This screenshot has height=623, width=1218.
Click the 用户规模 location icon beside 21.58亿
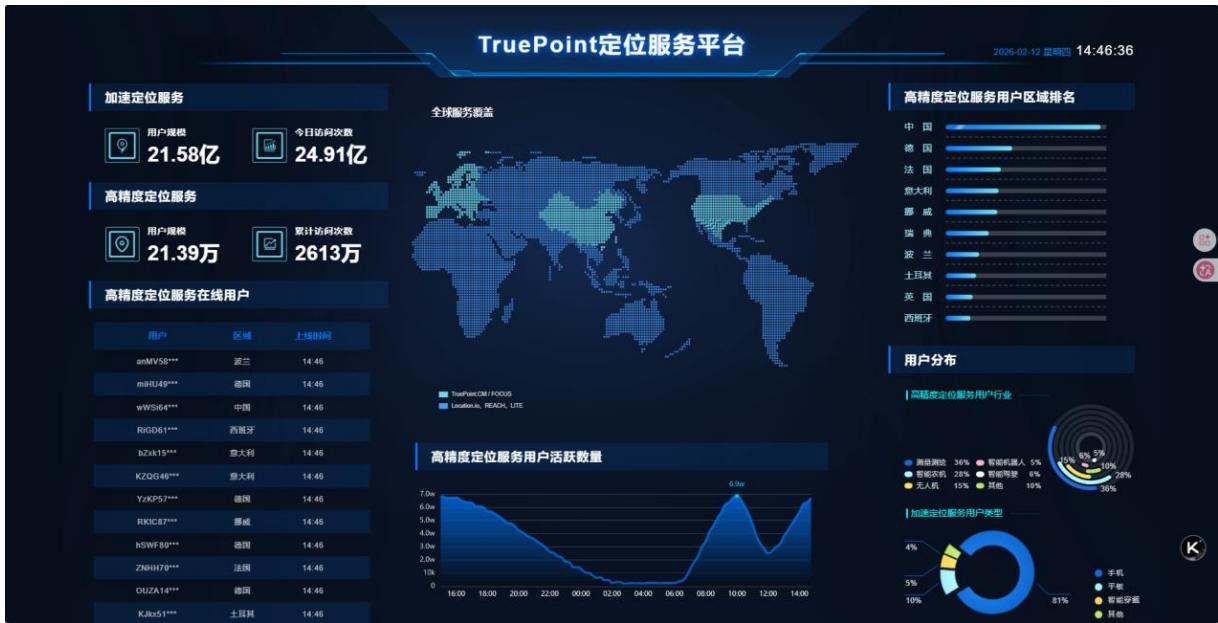121,146
